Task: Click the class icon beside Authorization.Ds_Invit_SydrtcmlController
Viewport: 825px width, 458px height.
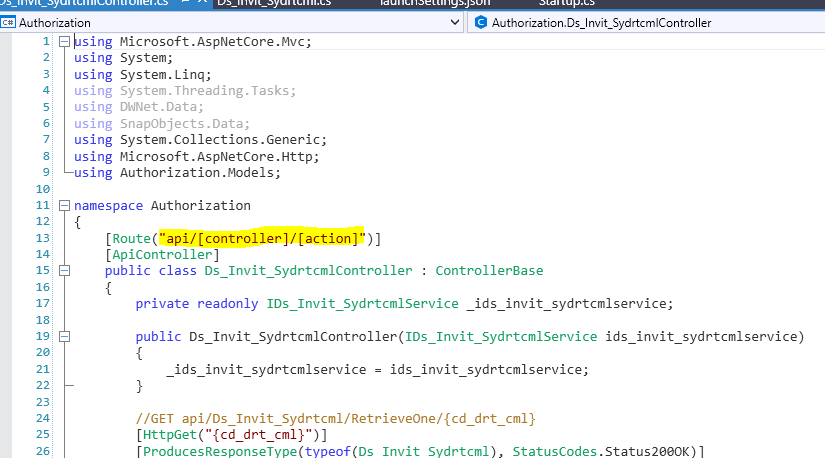Action: [481, 22]
